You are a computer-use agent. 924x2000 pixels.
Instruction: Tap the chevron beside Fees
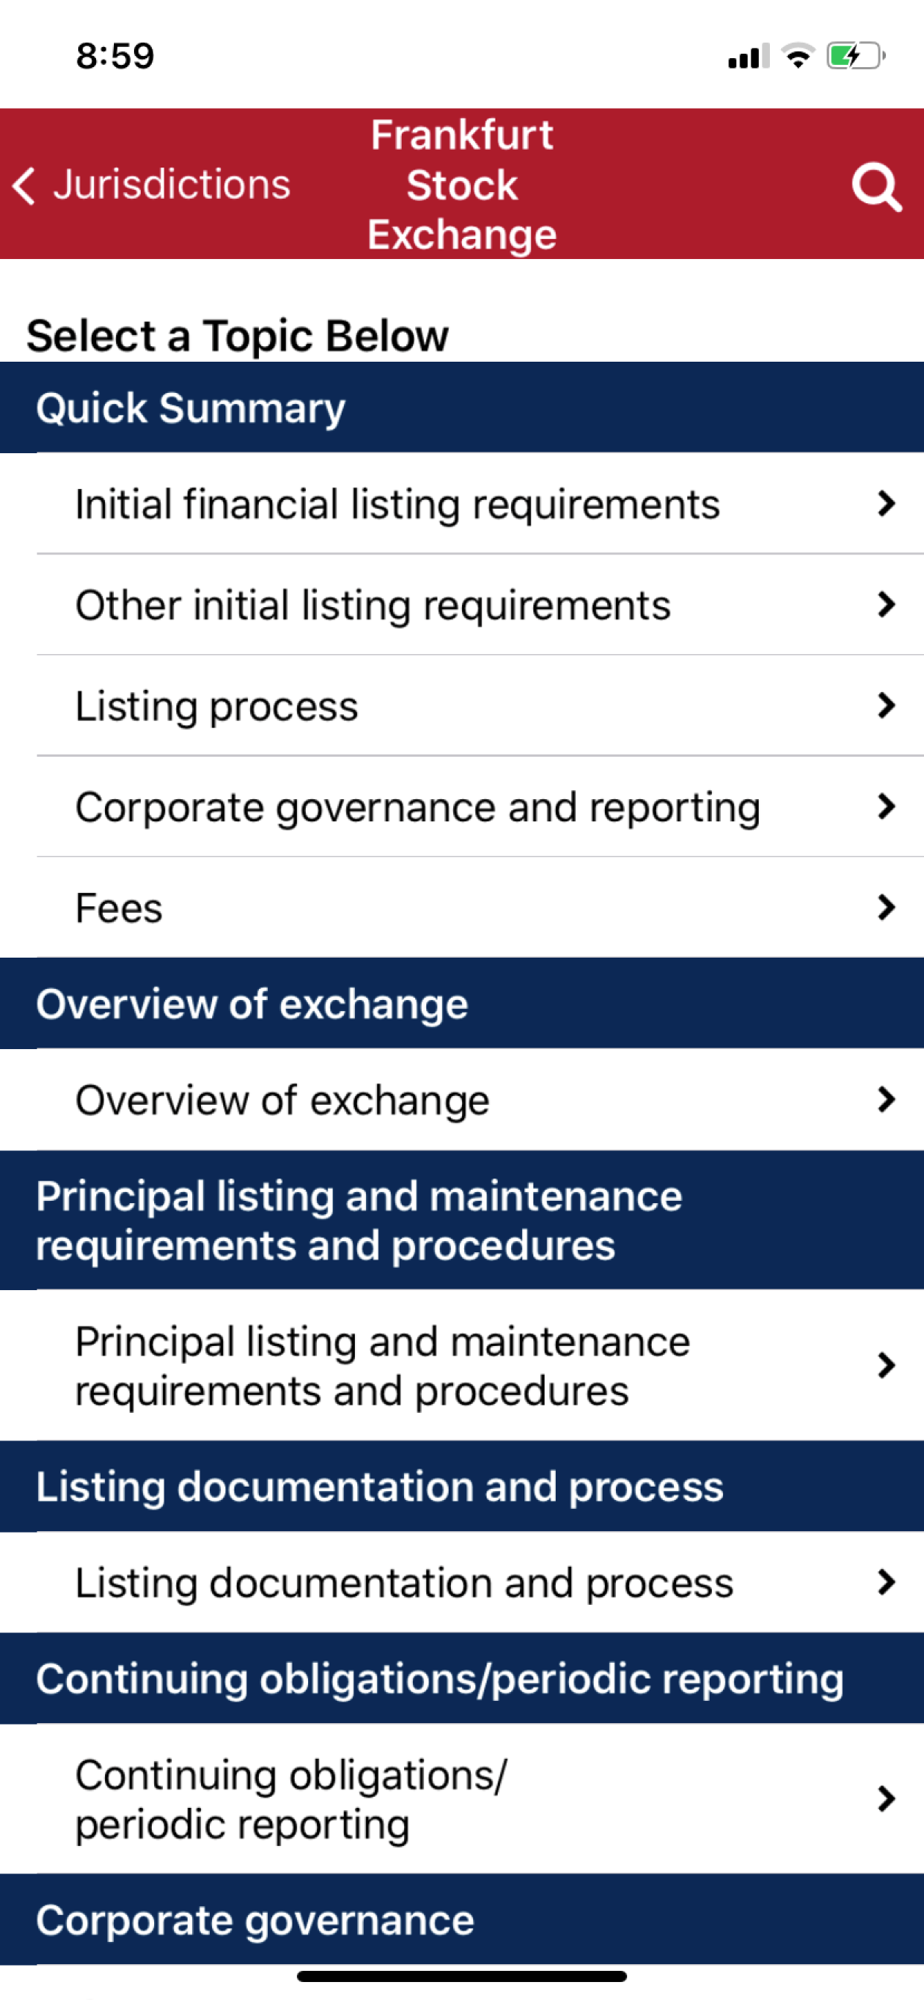pyautogui.click(x=886, y=907)
